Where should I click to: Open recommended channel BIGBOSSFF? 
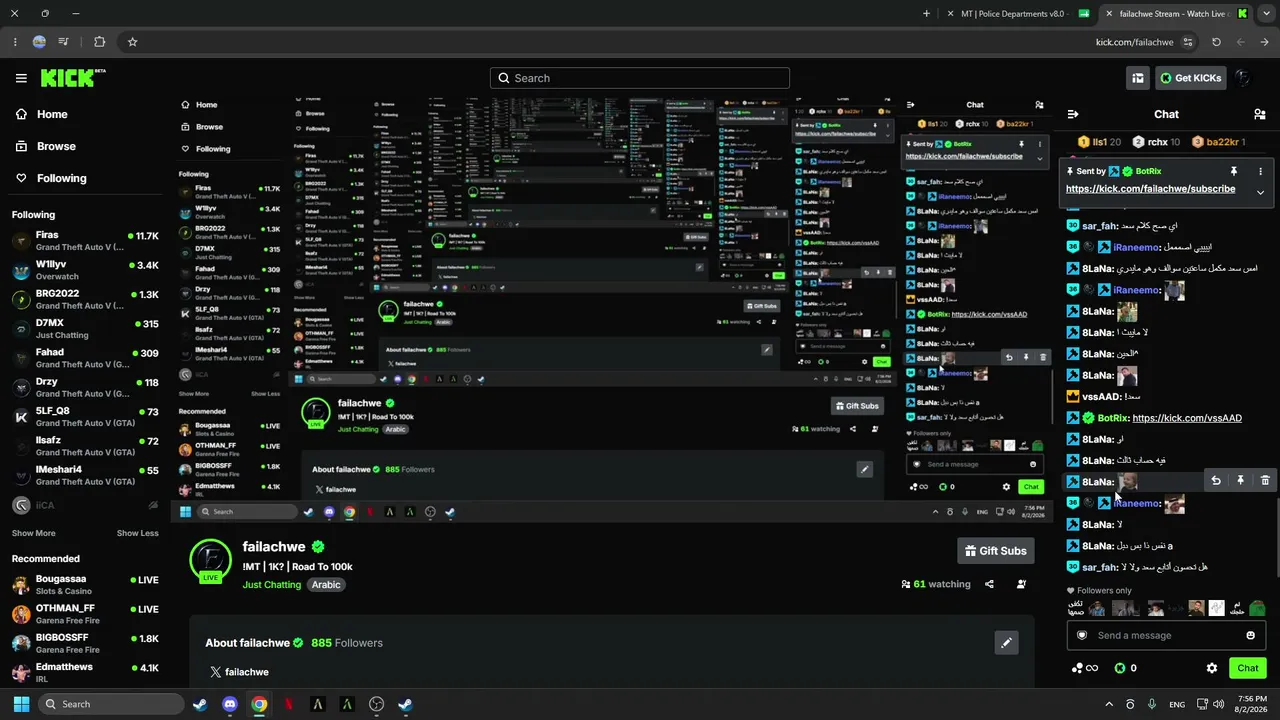pos(84,643)
